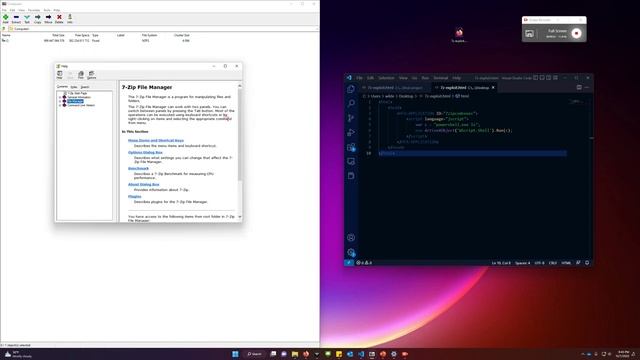Open File Explorer from the taskbar

point(295,354)
